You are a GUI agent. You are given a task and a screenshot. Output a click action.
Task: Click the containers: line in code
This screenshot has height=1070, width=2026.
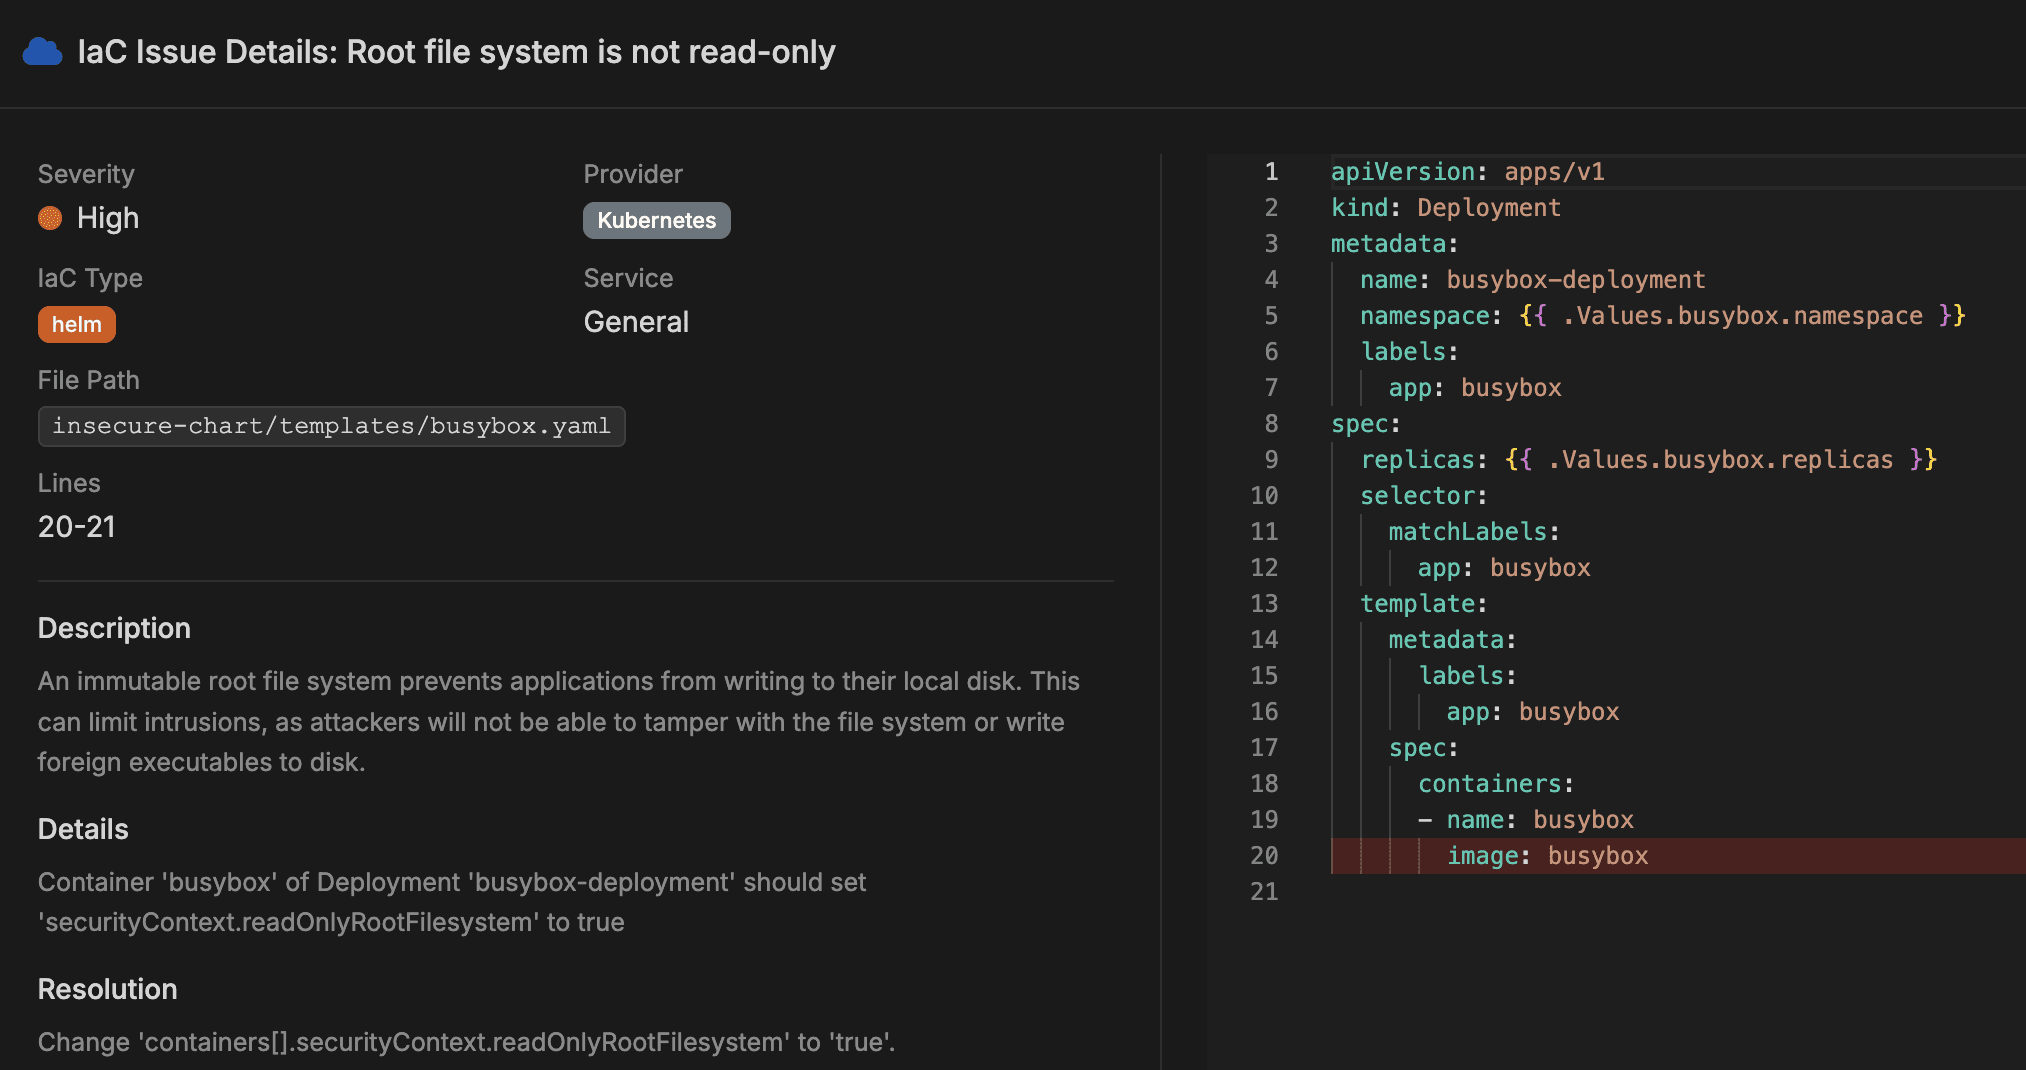tap(1495, 784)
